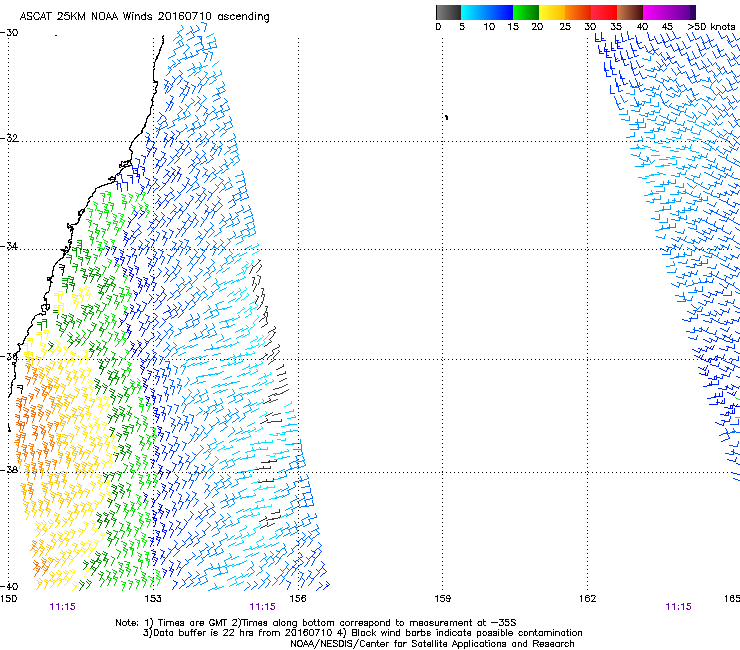
Task: Click the '162' longitude axis label
Action: click(588, 599)
